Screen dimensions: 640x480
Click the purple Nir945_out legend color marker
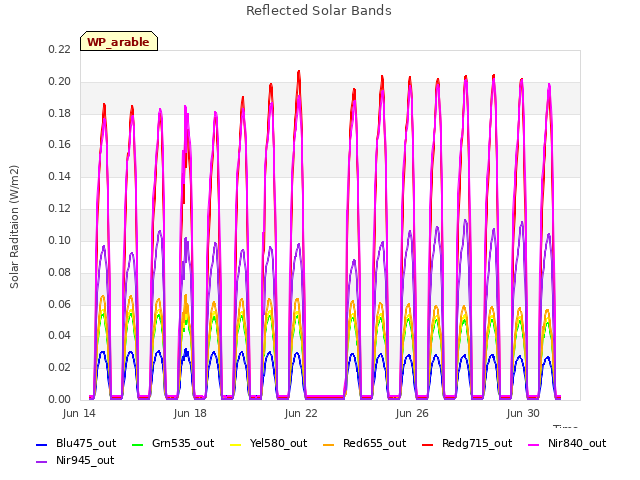pyautogui.click(x=42, y=462)
